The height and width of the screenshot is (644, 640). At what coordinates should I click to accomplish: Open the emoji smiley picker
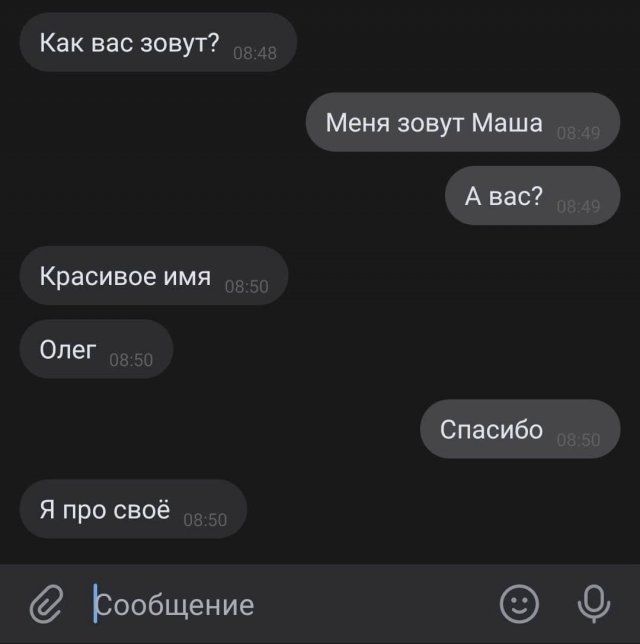pyautogui.click(x=519, y=604)
